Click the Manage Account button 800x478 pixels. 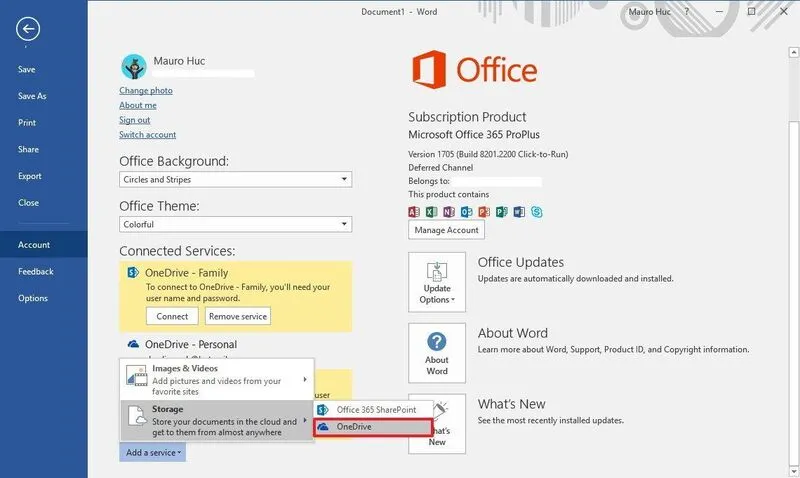pos(446,230)
